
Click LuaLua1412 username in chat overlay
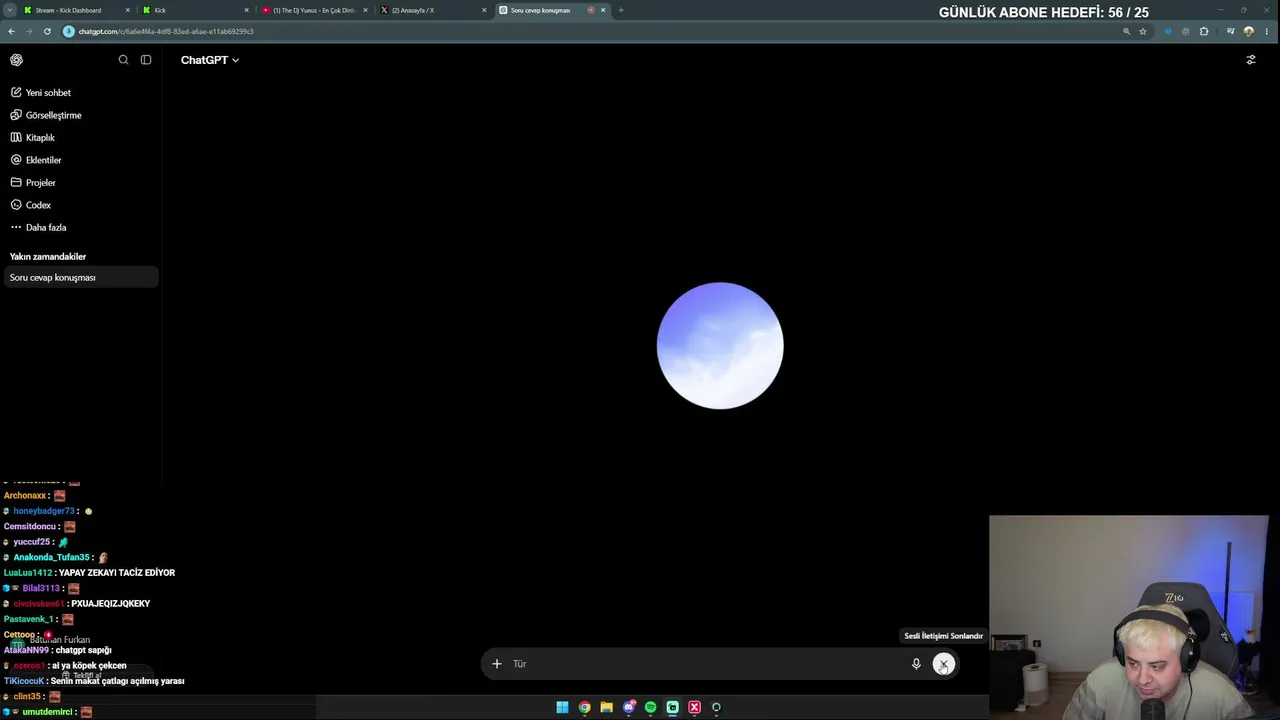click(28, 573)
